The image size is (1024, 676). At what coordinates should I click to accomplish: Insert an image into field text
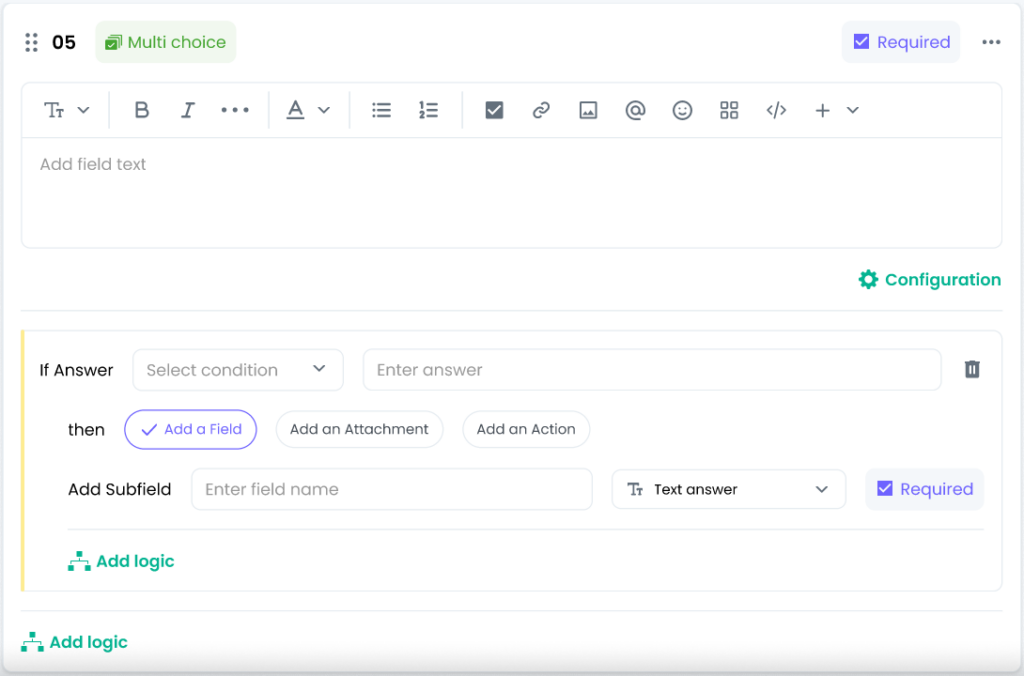point(588,110)
